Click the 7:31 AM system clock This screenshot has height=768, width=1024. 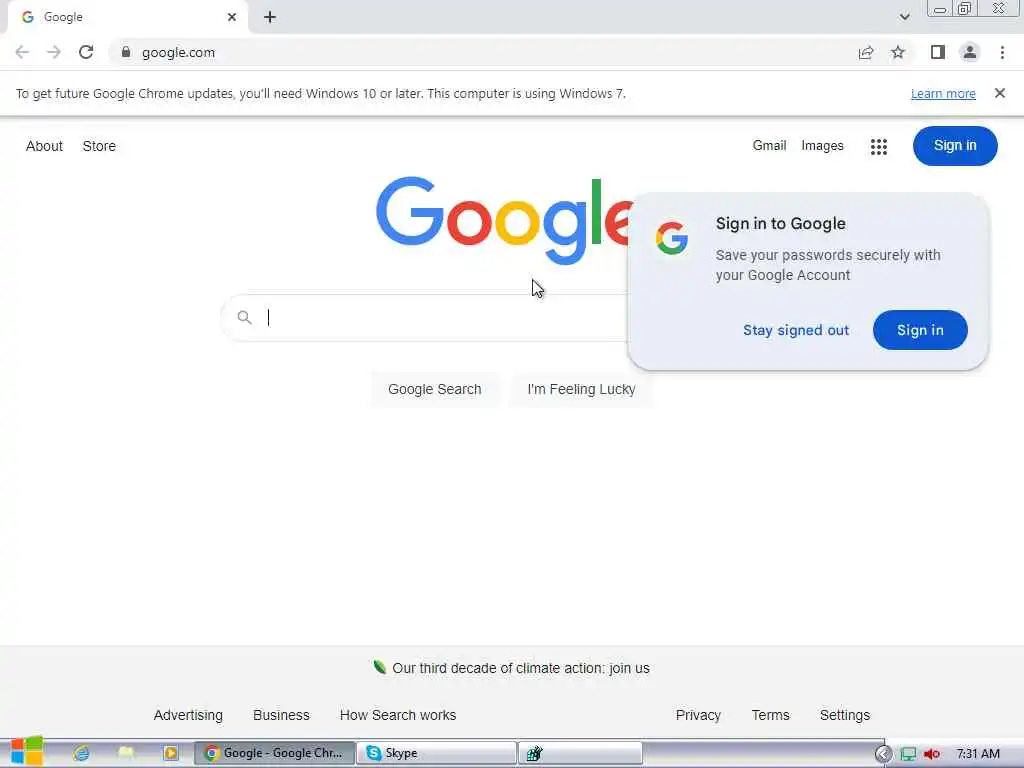click(978, 754)
